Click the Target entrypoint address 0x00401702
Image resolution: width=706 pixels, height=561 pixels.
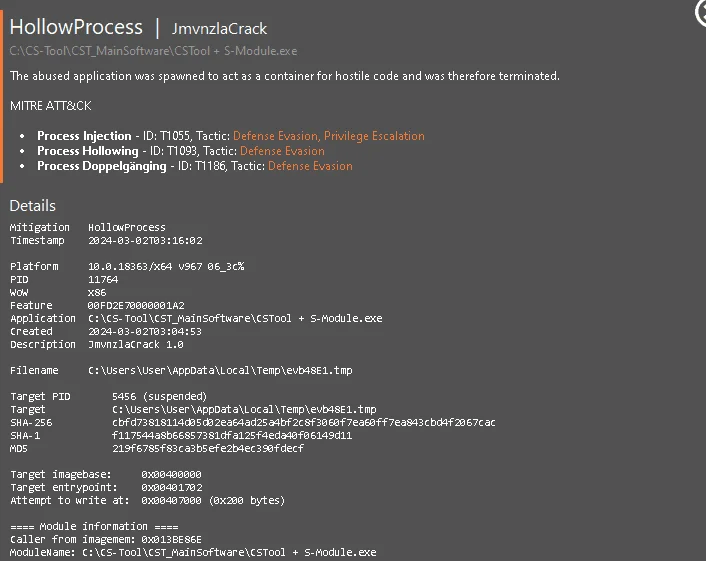click(172, 487)
